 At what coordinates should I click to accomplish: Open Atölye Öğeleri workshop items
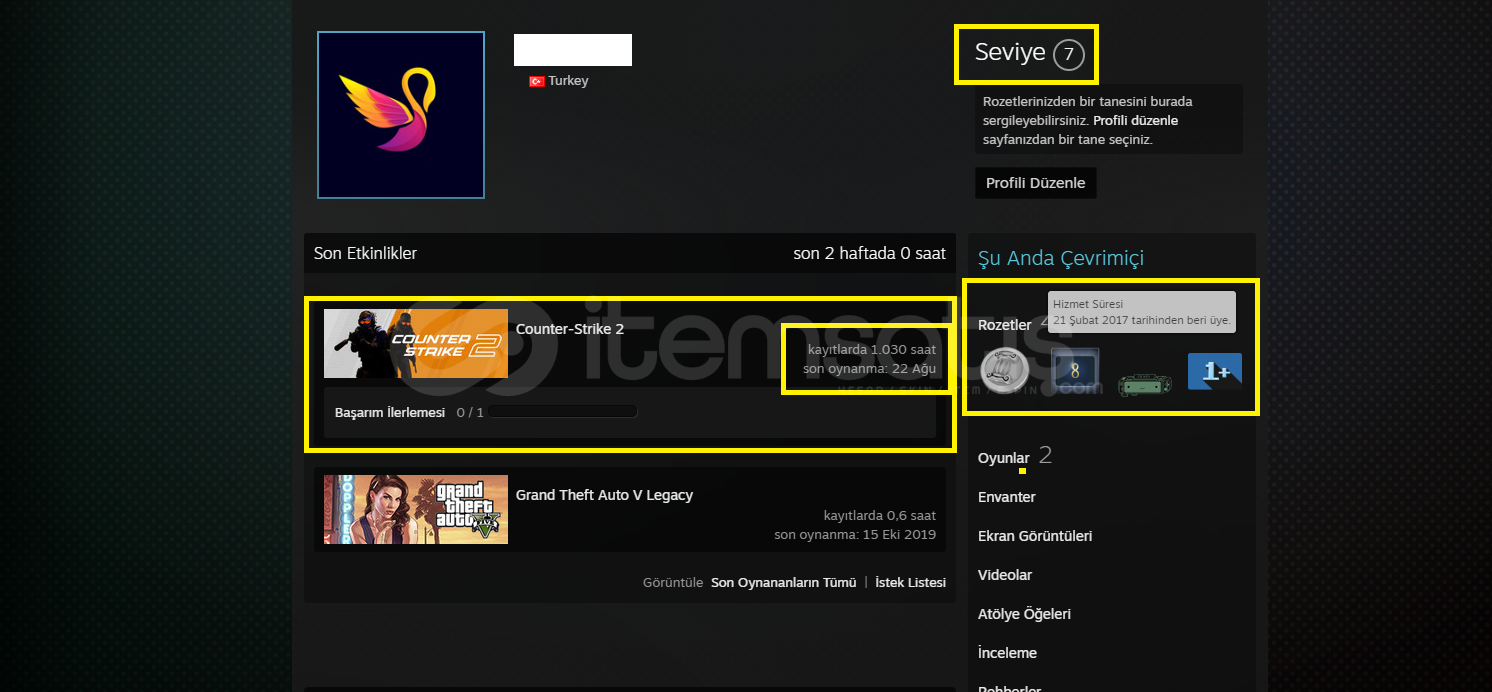click(1024, 614)
